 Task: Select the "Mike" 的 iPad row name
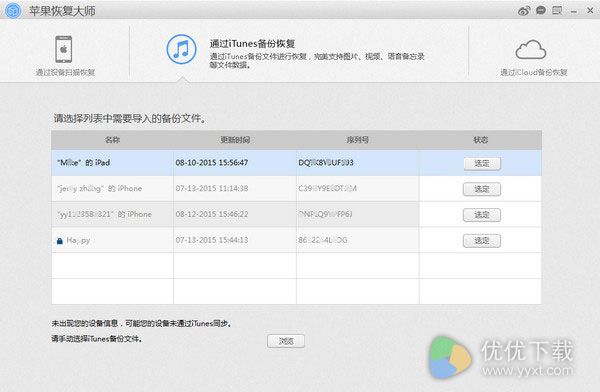coord(83,163)
